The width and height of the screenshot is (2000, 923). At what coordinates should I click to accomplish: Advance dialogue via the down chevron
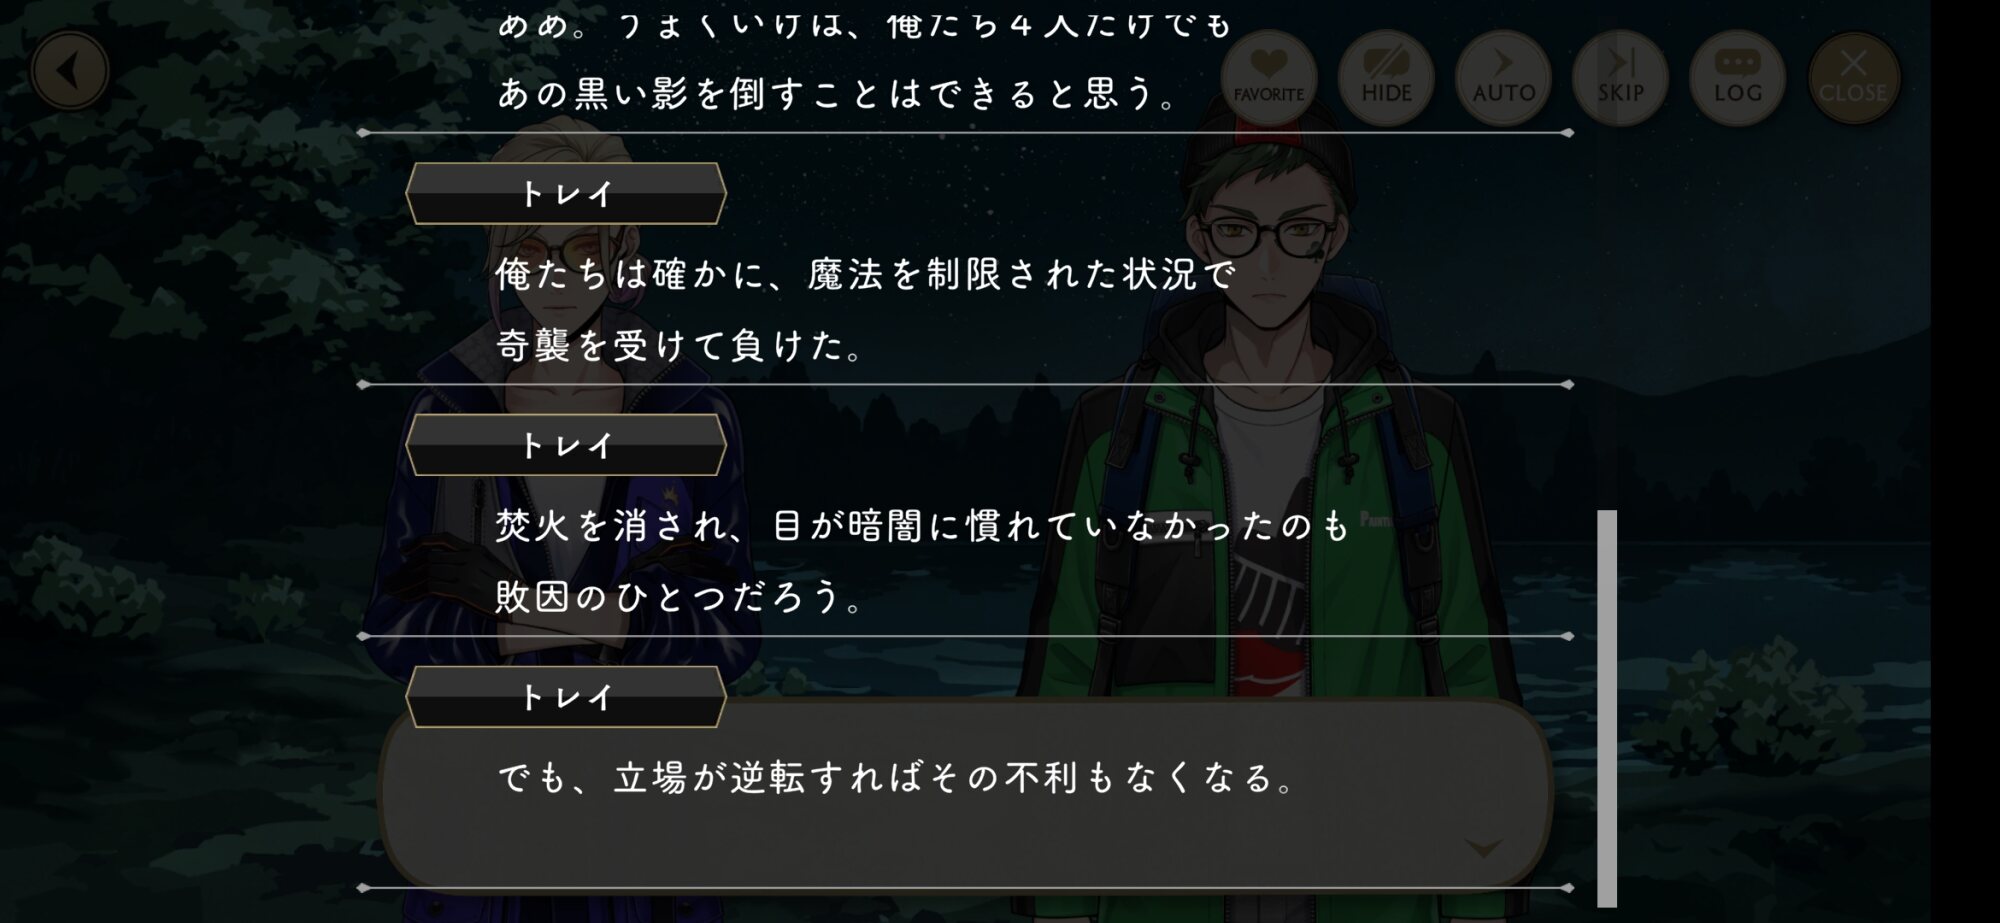tap(1483, 848)
